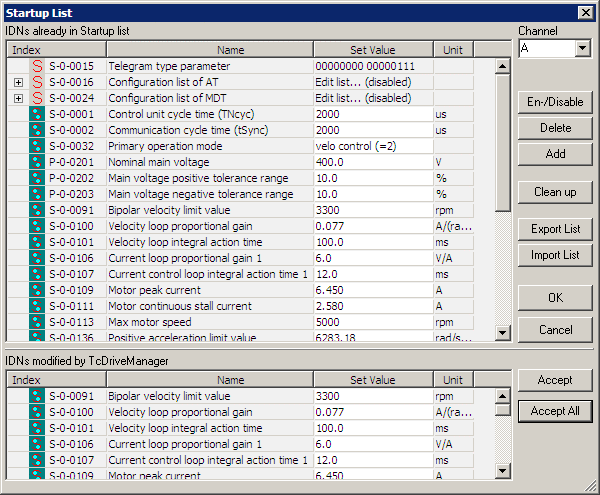600x495 pixels.
Task: Click teal icon of S-0-0101 in modified list
Action: (37, 428)
